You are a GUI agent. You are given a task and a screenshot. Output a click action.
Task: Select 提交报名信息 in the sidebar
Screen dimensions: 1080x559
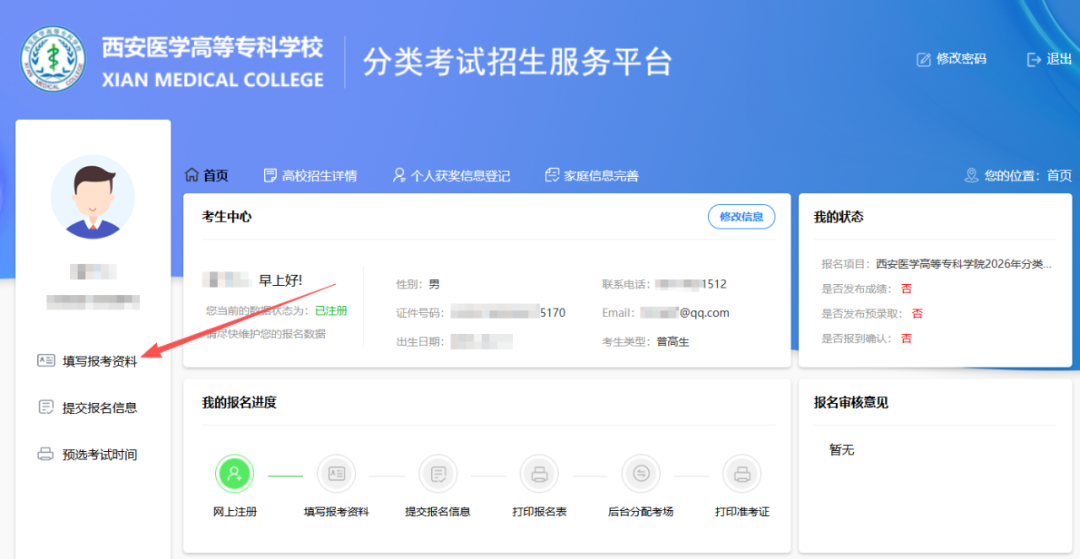pyautogui.click(x=87, y=408)
